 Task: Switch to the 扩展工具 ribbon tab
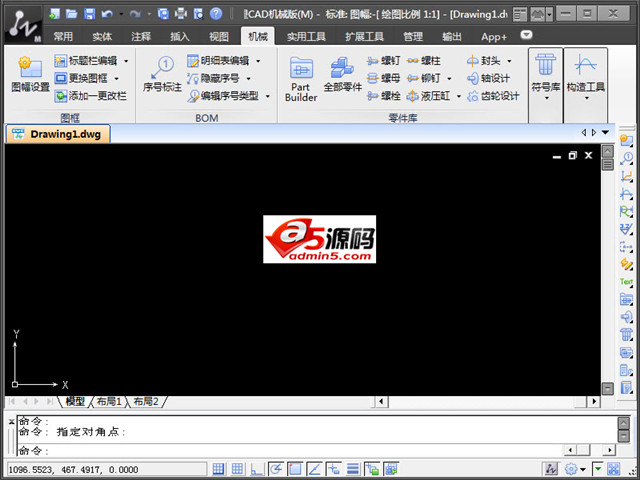click(364, 37)
